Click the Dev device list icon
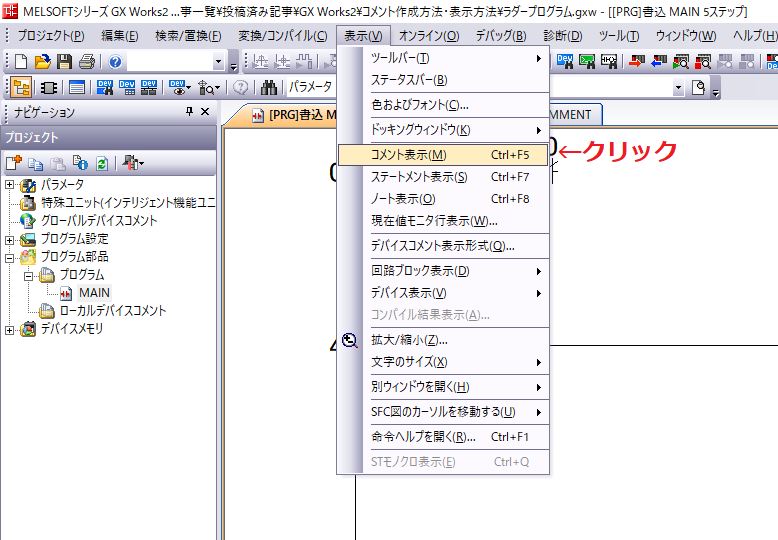This screenshot has width=778, height=540. (127, 88)
